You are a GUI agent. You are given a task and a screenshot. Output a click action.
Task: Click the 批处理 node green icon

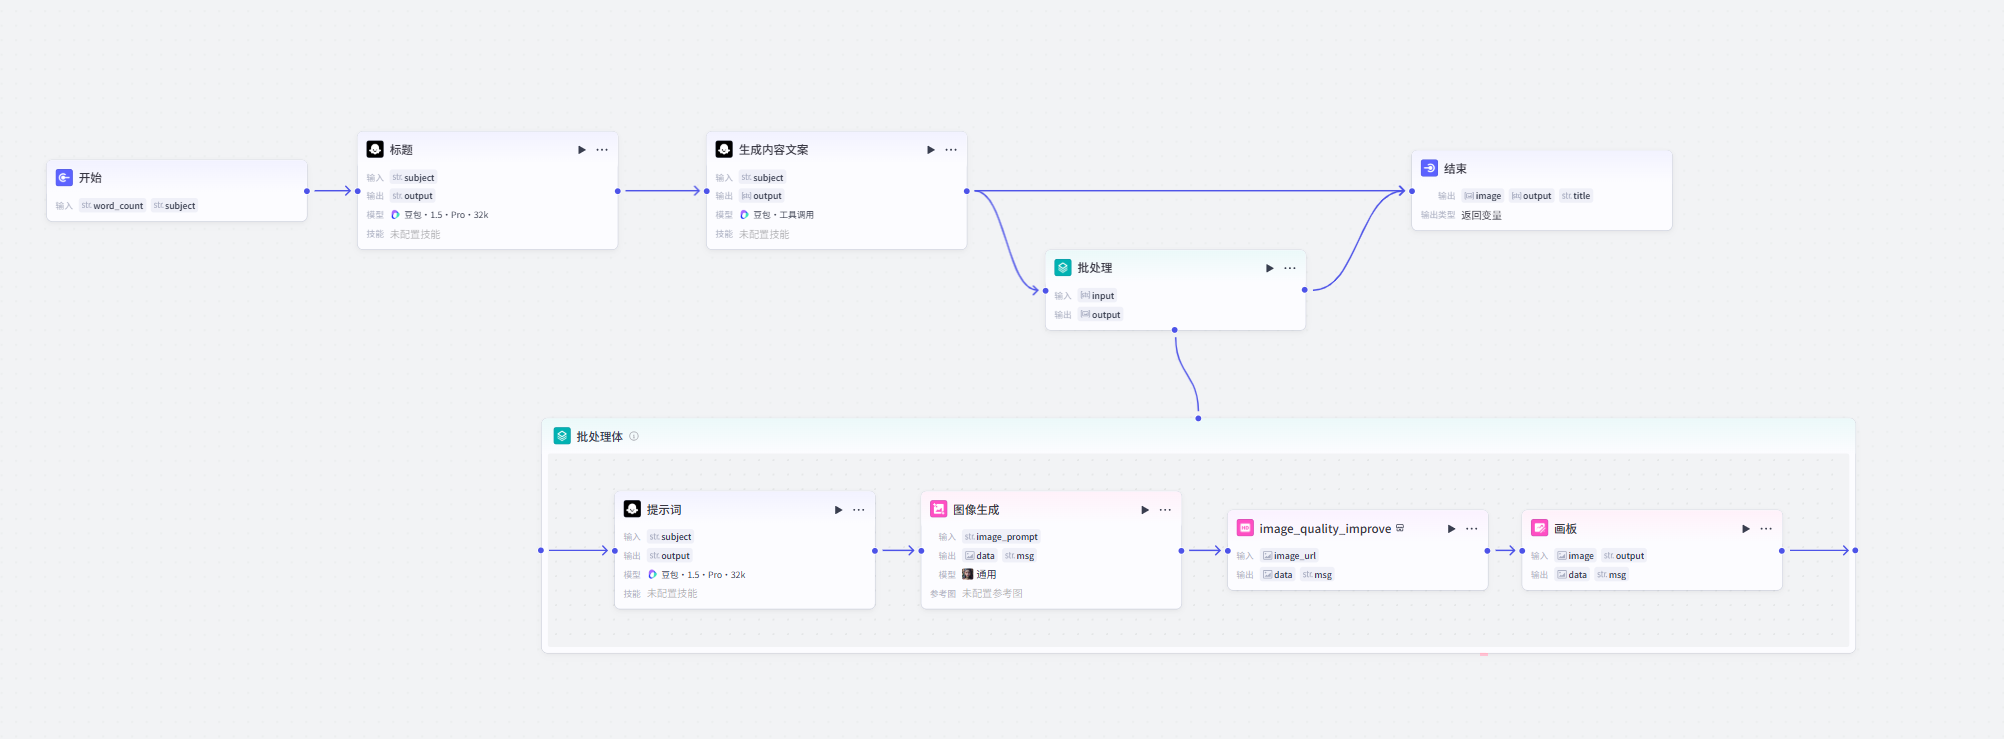(x=1062, y=268)
